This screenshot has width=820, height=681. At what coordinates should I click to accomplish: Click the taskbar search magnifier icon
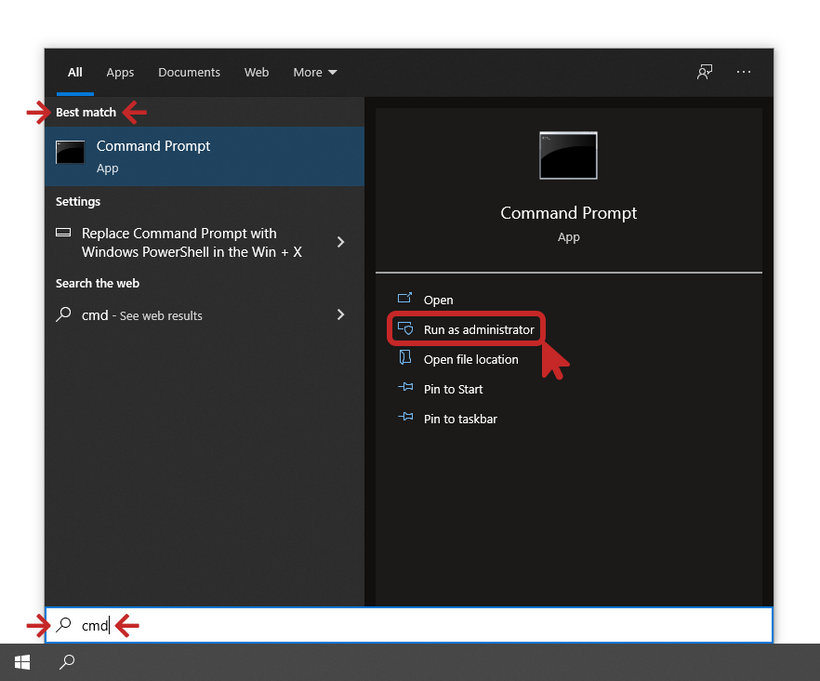pyautogui.click(x=67, y=662)
